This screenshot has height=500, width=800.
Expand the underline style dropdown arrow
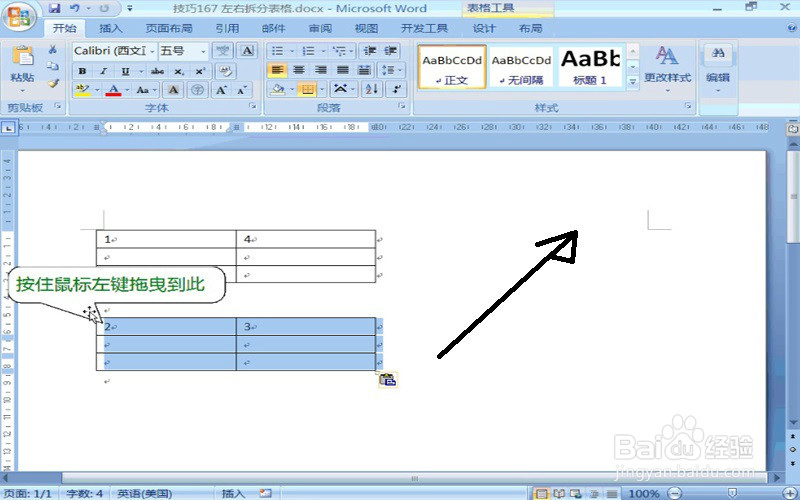pyautogui.click(x=141, y=71)
